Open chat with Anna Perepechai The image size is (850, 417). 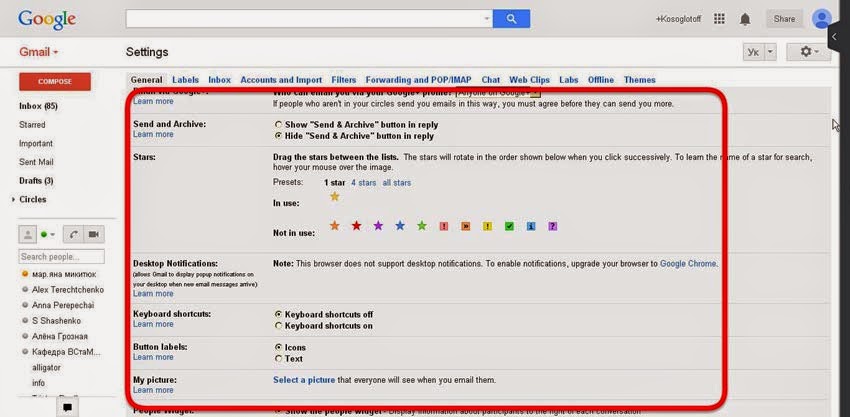pyautogui.click(x=63, y=305)
